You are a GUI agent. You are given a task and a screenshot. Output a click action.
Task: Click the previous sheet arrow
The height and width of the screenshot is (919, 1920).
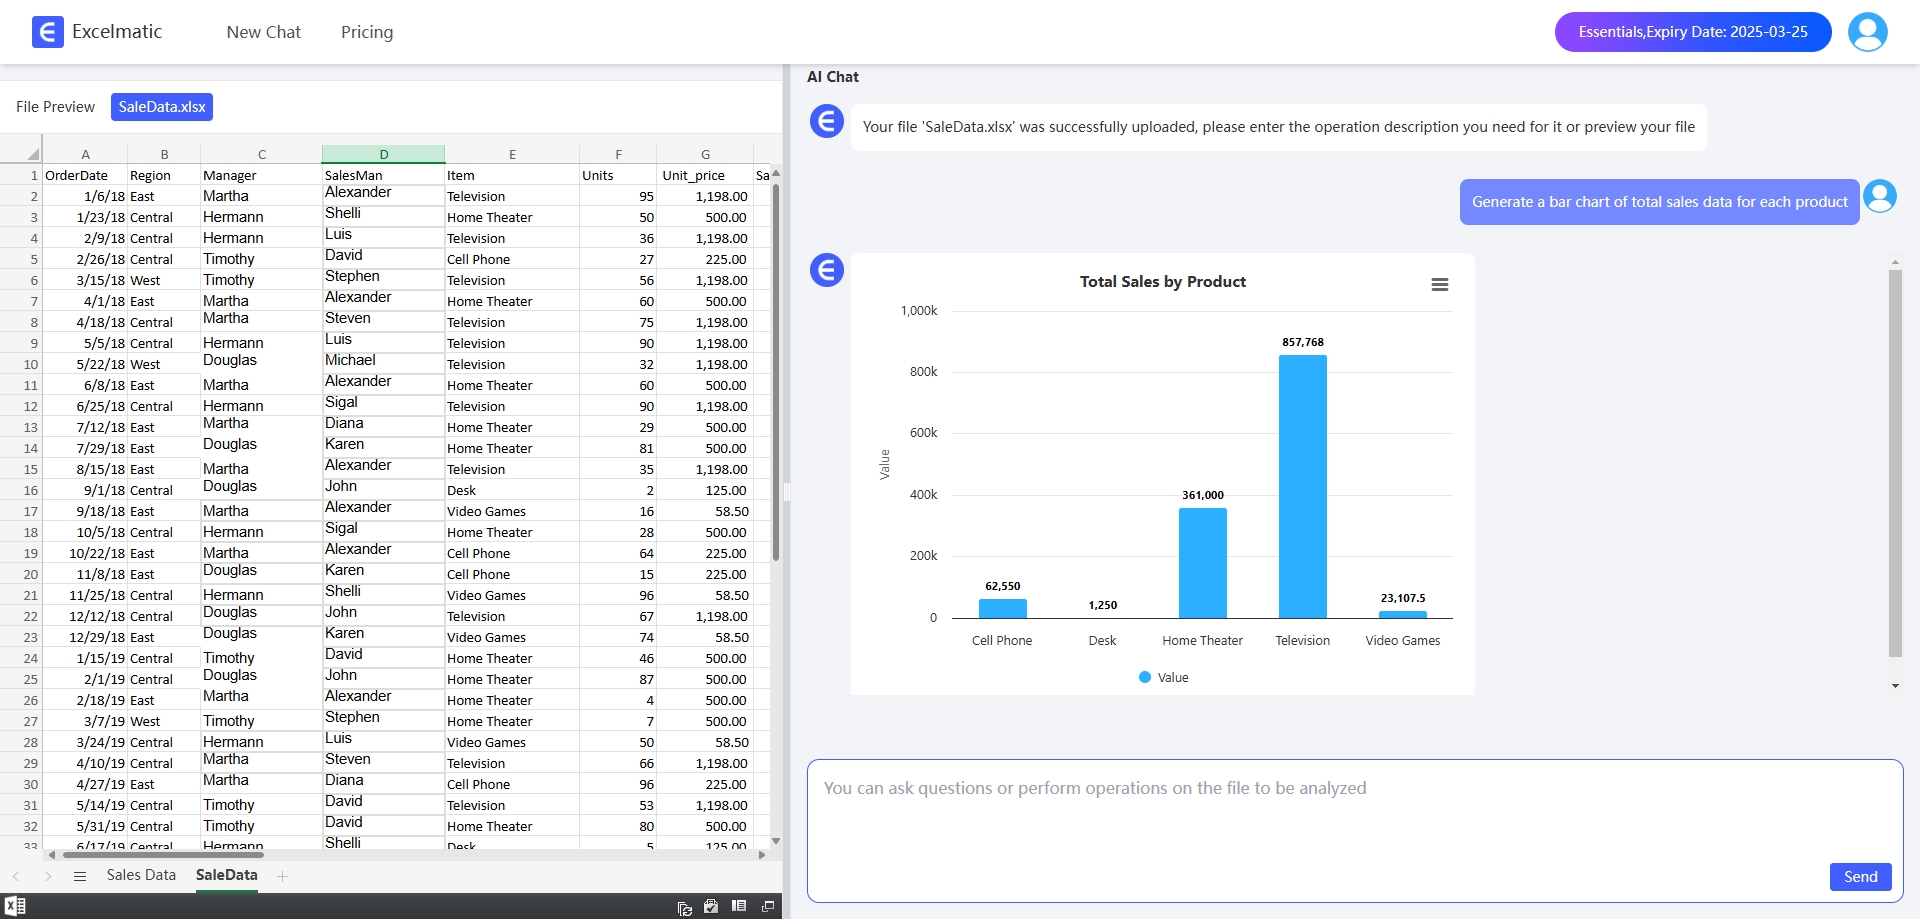(16, 876)
